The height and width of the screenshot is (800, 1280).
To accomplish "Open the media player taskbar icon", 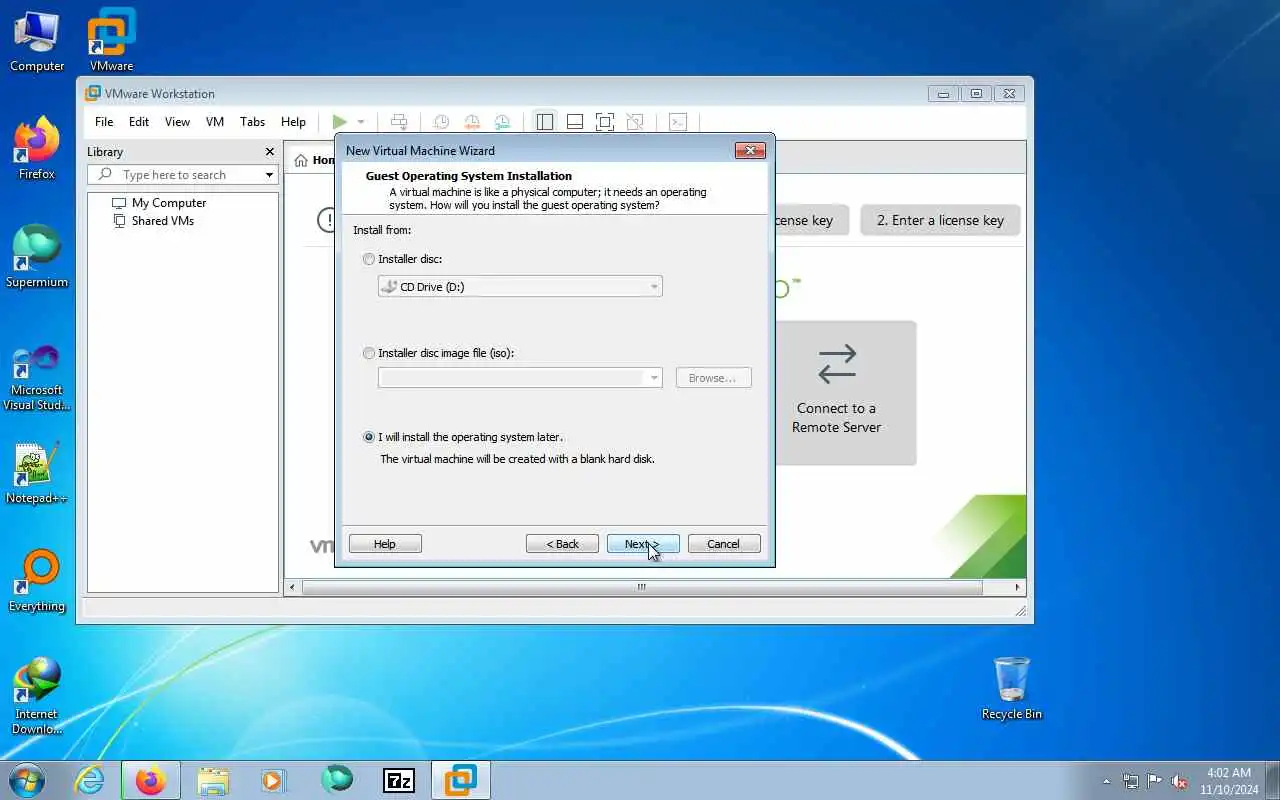I will pos(273,780).
